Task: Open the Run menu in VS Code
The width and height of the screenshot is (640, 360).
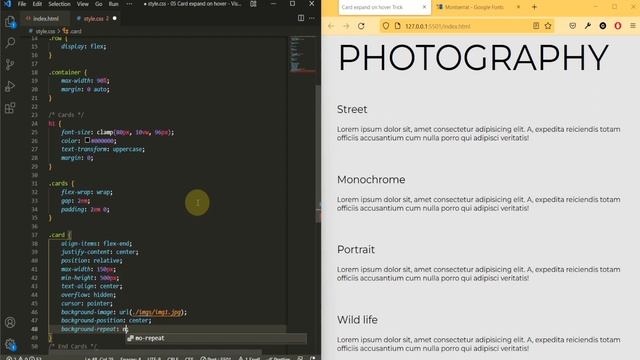Action: point(113,4)
